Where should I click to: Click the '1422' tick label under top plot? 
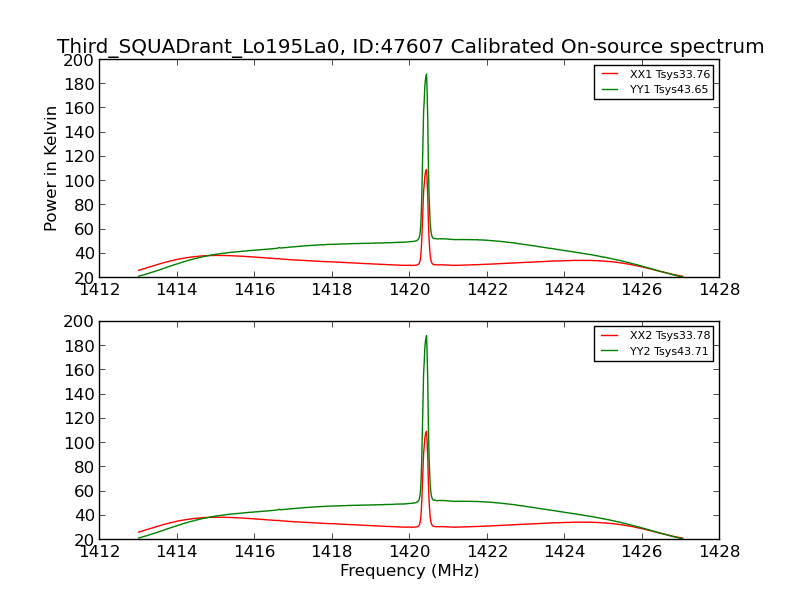(487, 289)
